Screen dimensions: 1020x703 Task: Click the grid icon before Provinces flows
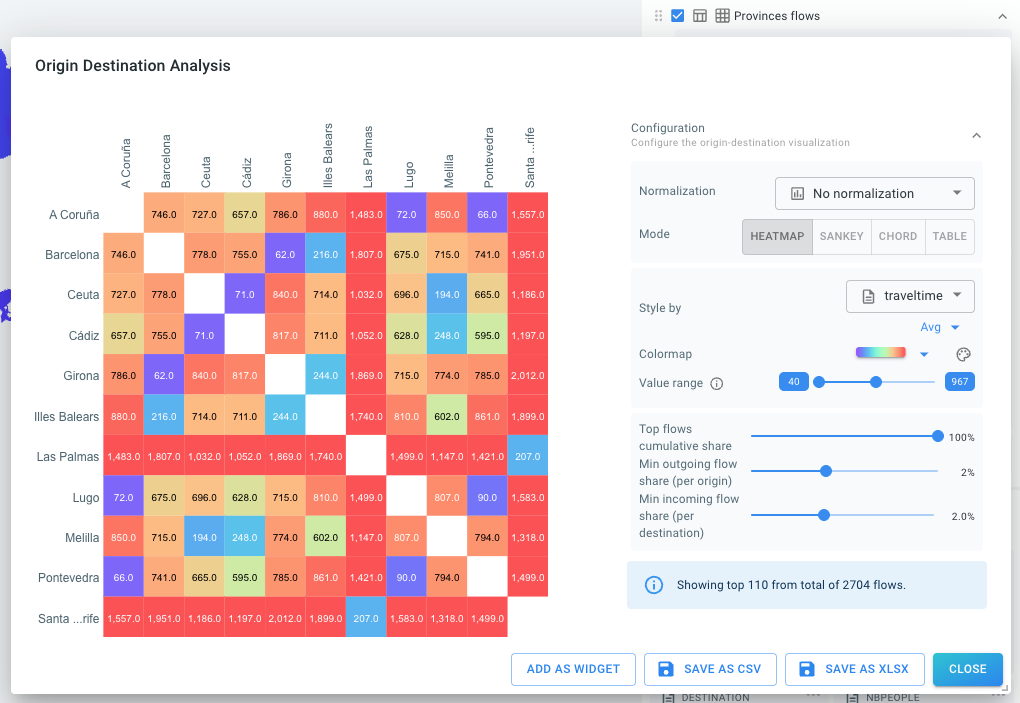click(722, 16)
